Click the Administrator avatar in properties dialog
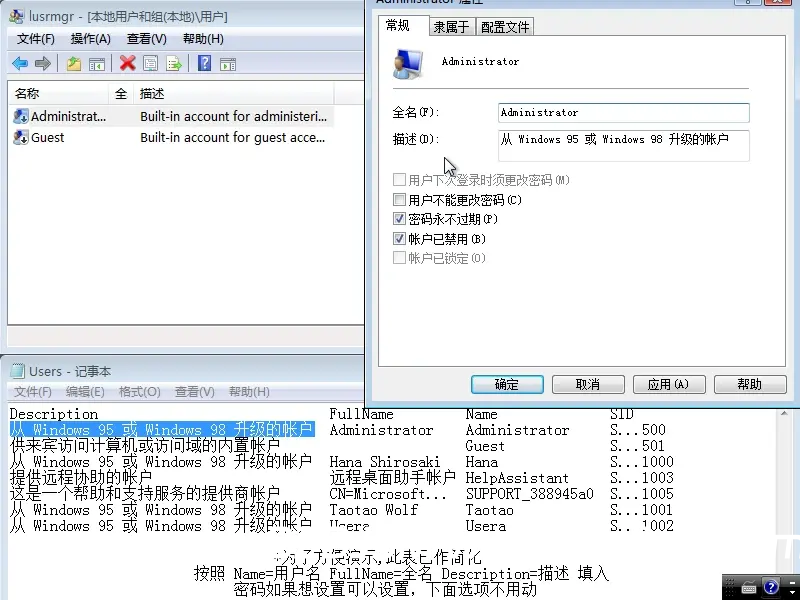Viewport: 800px width, 600px height. tap(408, 64)
